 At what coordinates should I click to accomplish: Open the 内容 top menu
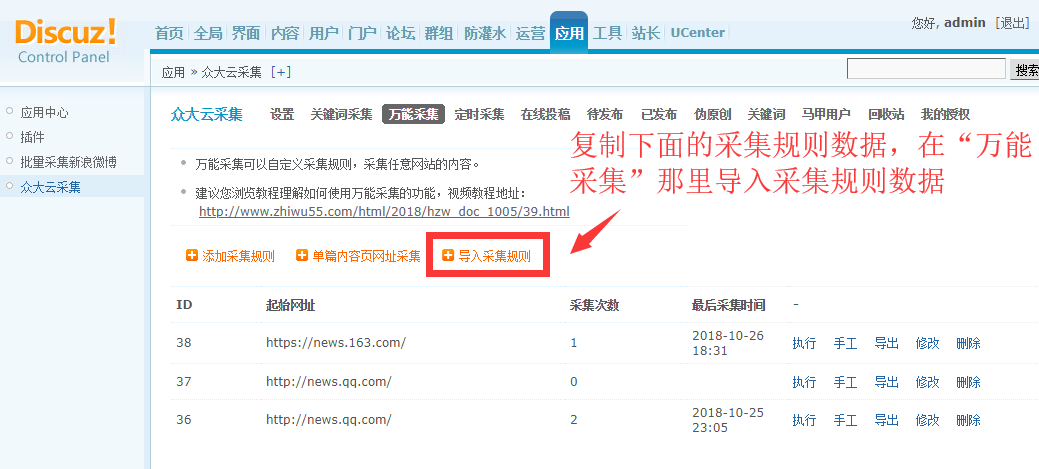tap(285, 33)
